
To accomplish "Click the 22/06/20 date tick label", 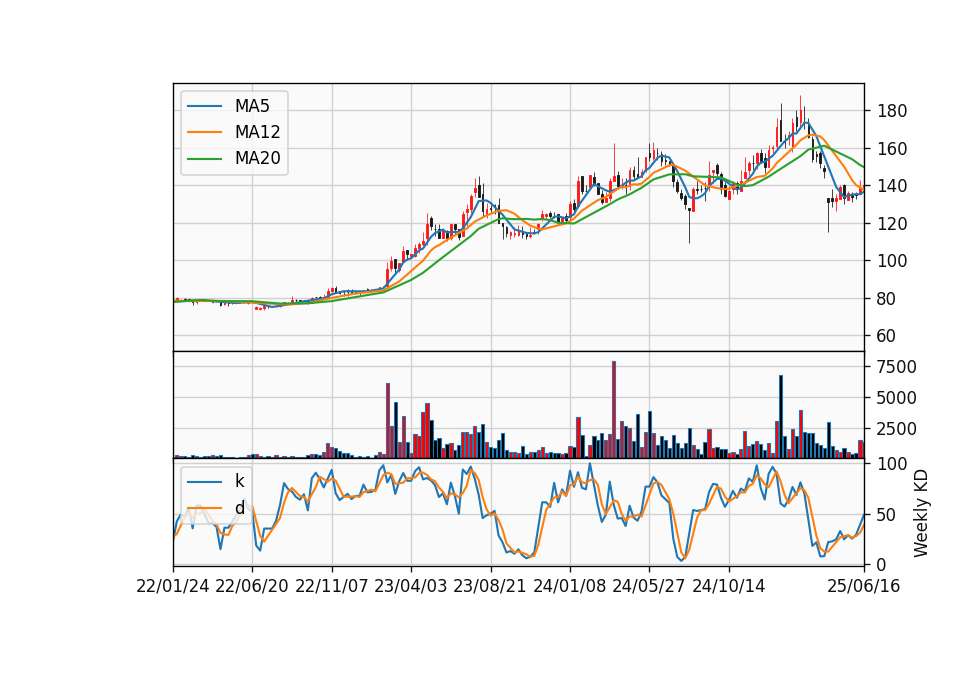I will 252,587.
